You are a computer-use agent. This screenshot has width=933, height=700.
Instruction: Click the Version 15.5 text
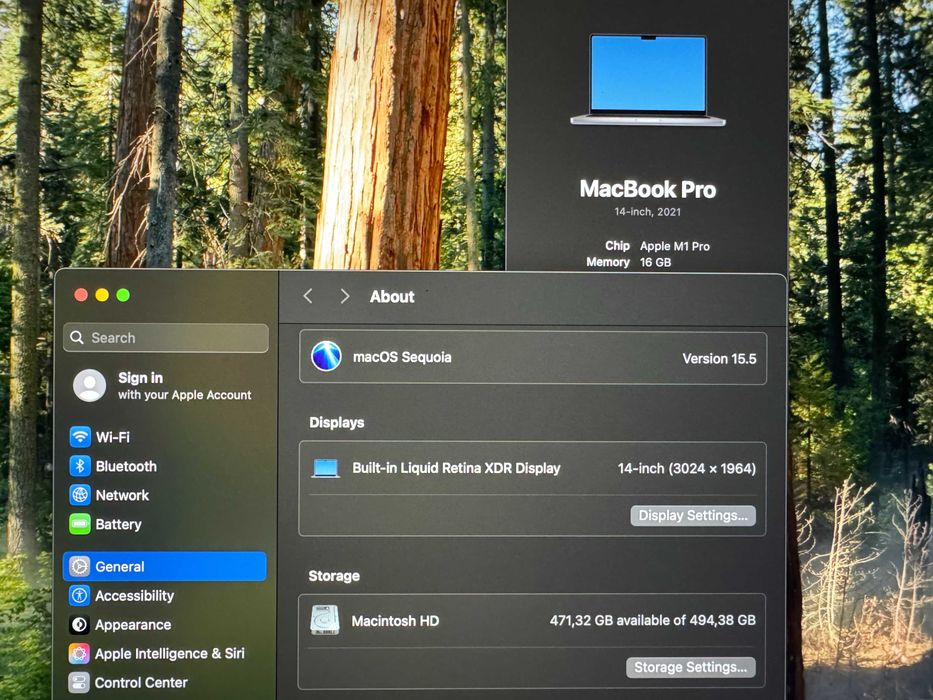(719, 359)
